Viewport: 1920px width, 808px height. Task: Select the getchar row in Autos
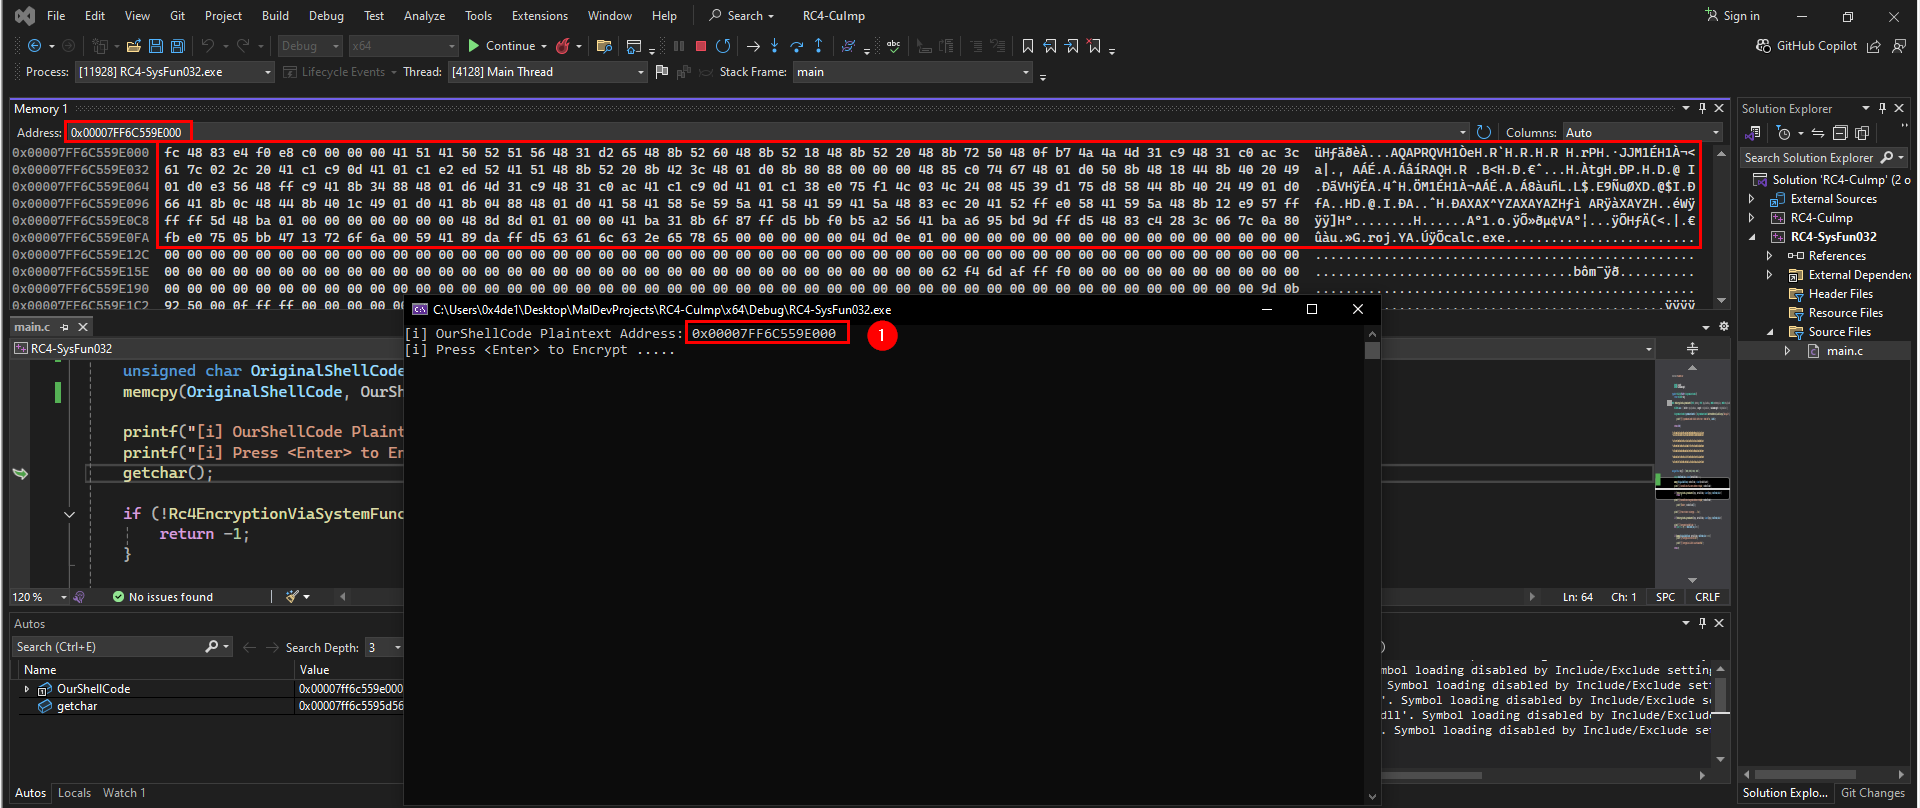point(207,706)
